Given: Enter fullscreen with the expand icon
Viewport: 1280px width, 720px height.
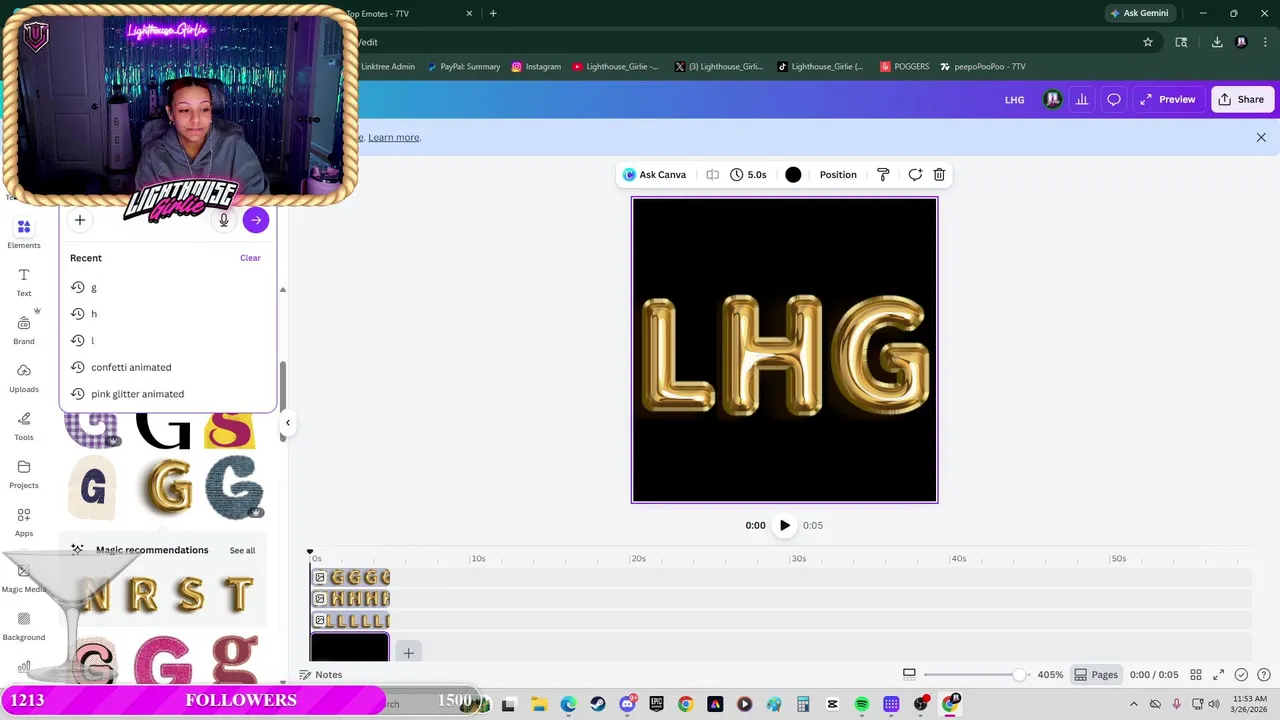Looking at the screenshot, I should [1219, 675].
